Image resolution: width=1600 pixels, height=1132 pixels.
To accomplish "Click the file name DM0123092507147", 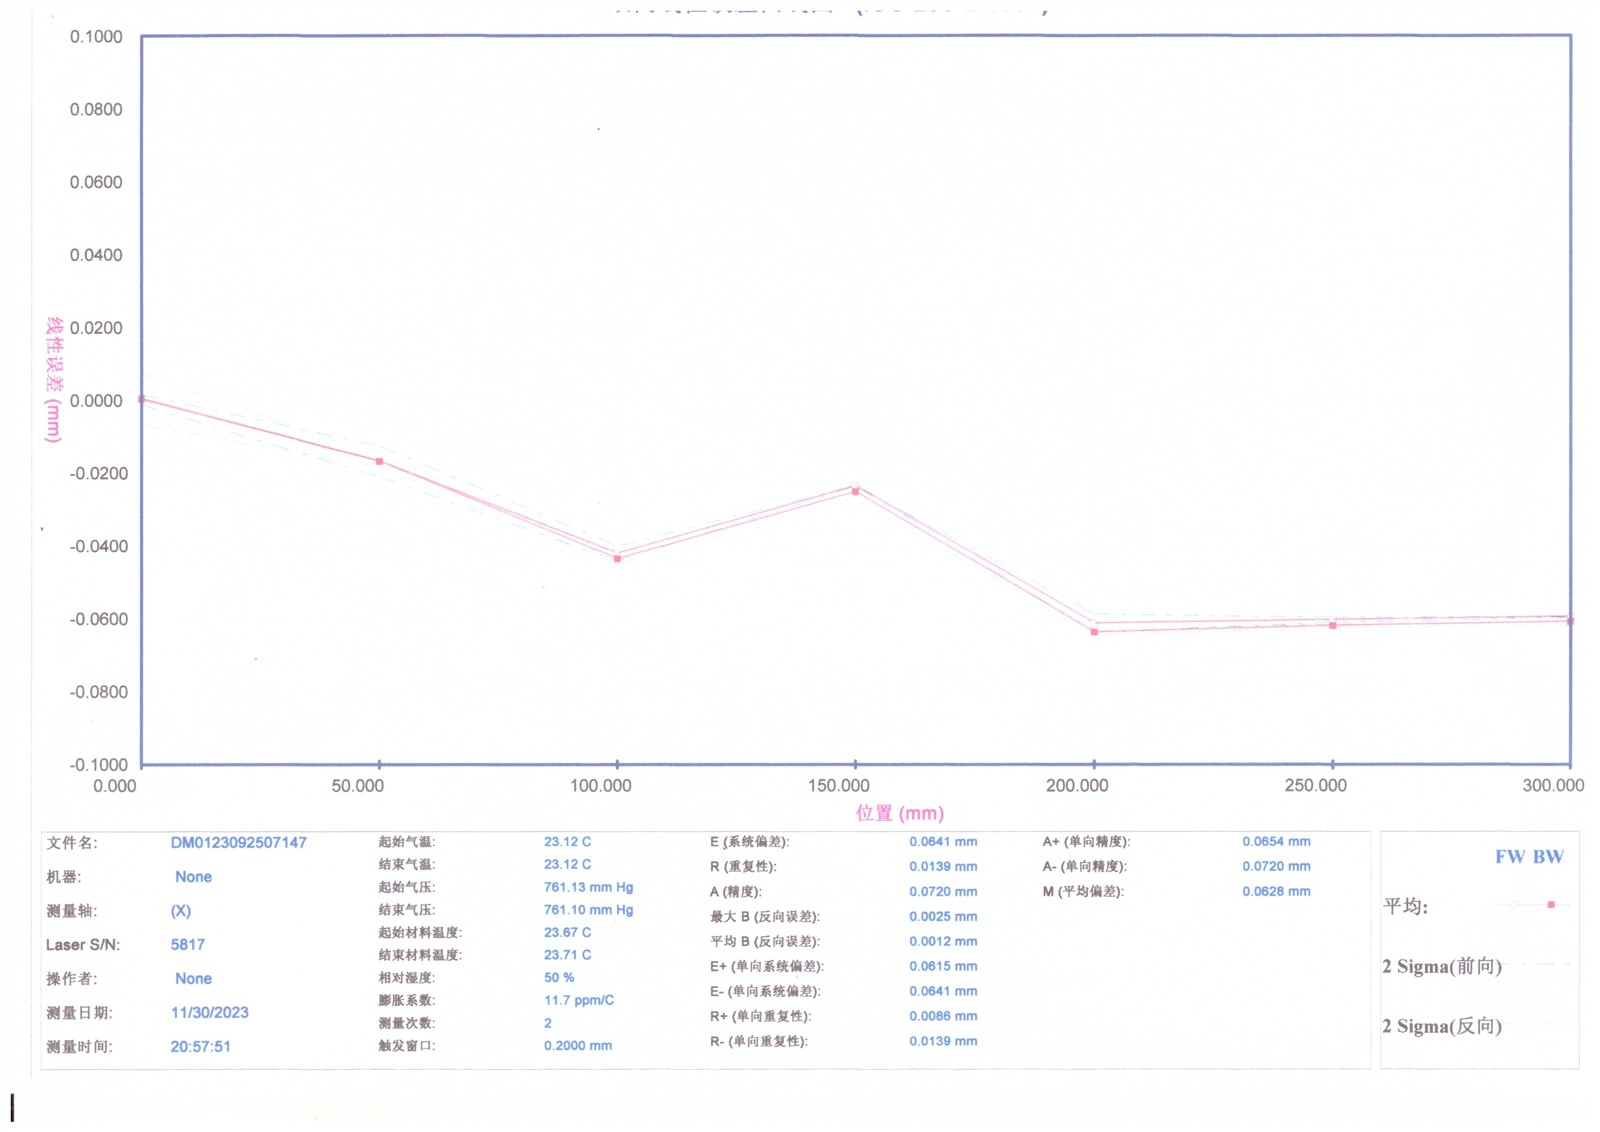I will (238, 843).
